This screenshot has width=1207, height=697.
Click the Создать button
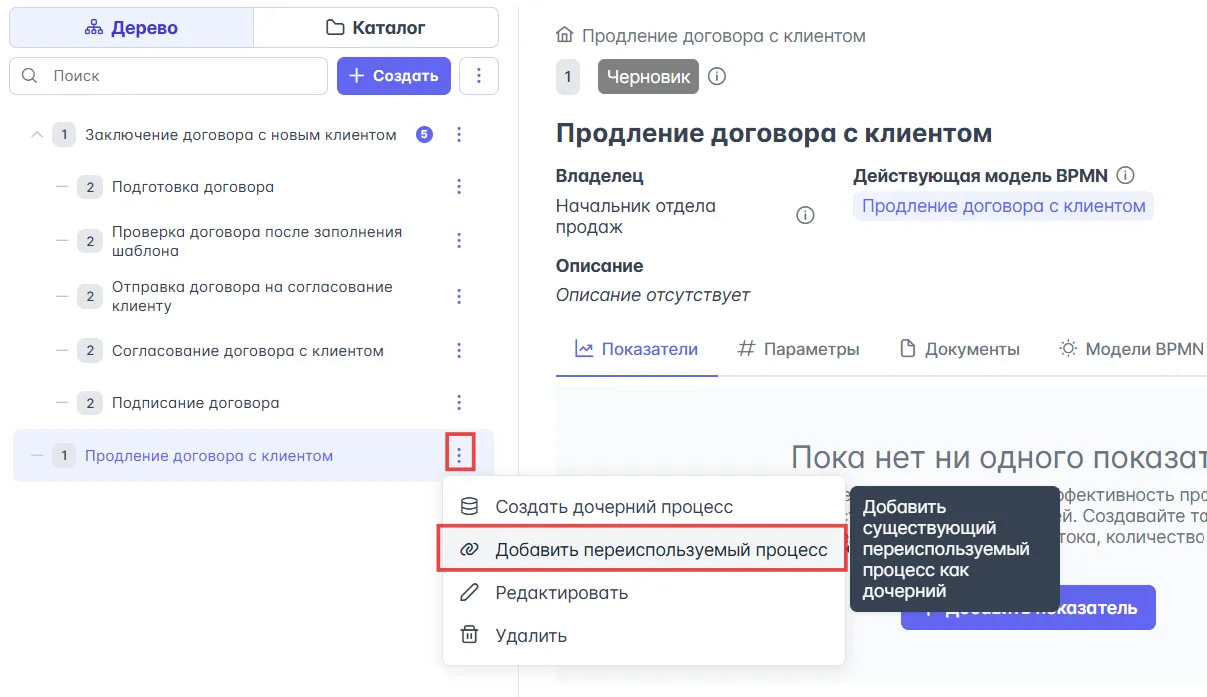pos(394,76)
